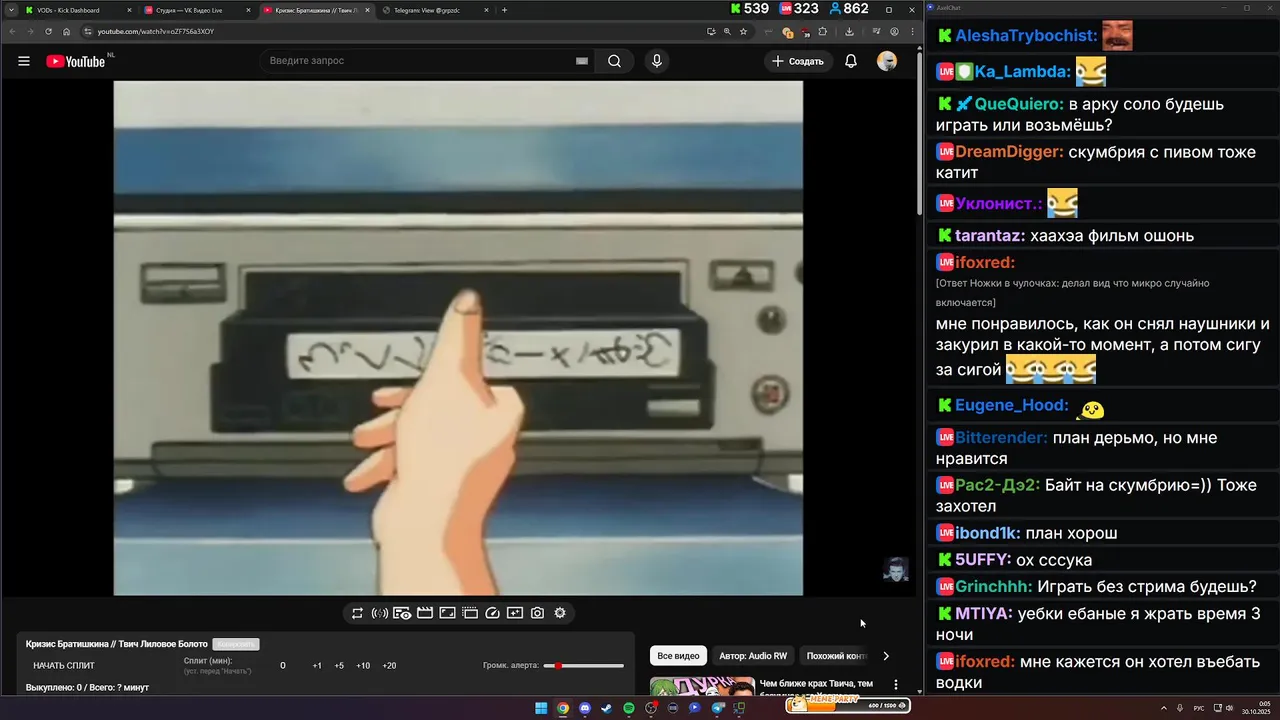Open the suggested video thumbnail in the sidebar
The width and height of the screenshot is (1280, 720).
[x=702, y=687]
